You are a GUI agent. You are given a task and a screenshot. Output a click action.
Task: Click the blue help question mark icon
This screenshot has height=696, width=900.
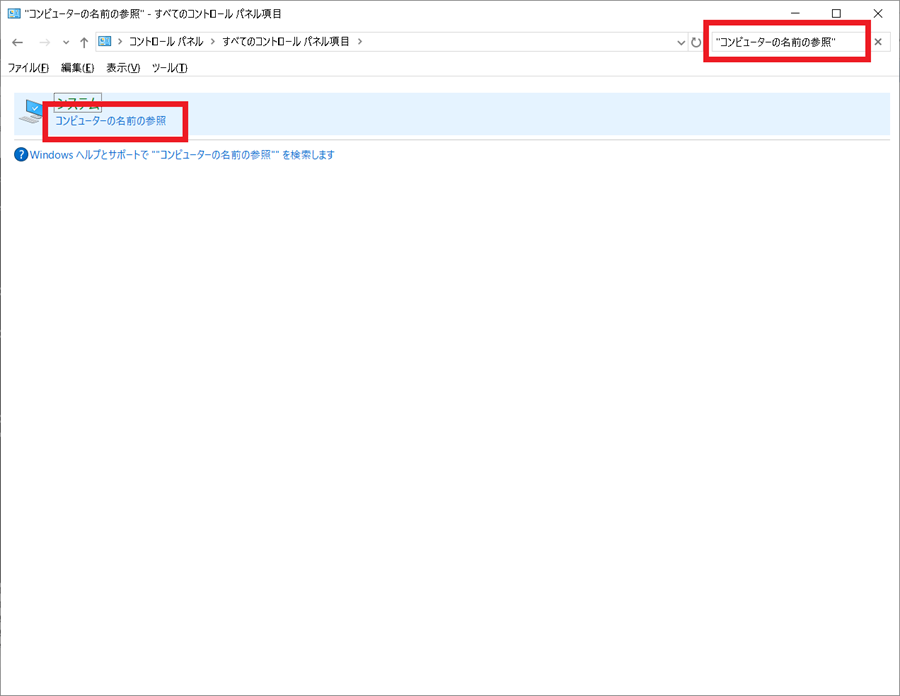(21, 155)
